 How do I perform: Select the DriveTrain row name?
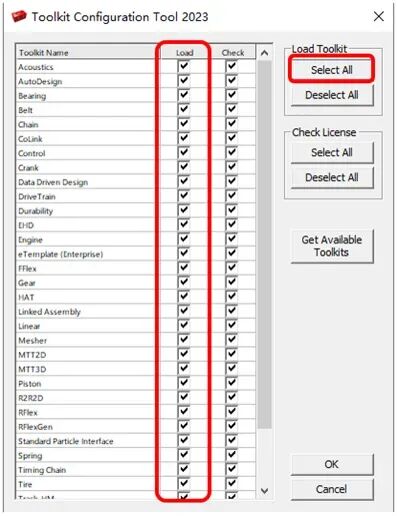tap(37, 197)
